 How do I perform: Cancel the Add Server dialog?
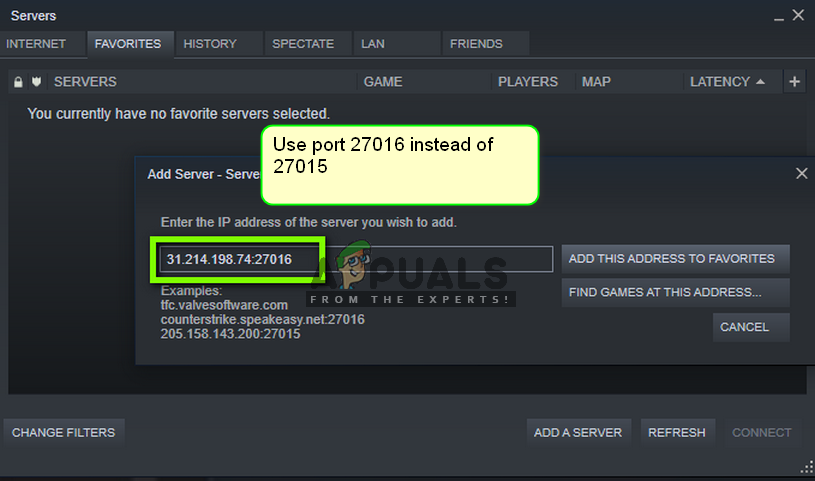(751, 327)
